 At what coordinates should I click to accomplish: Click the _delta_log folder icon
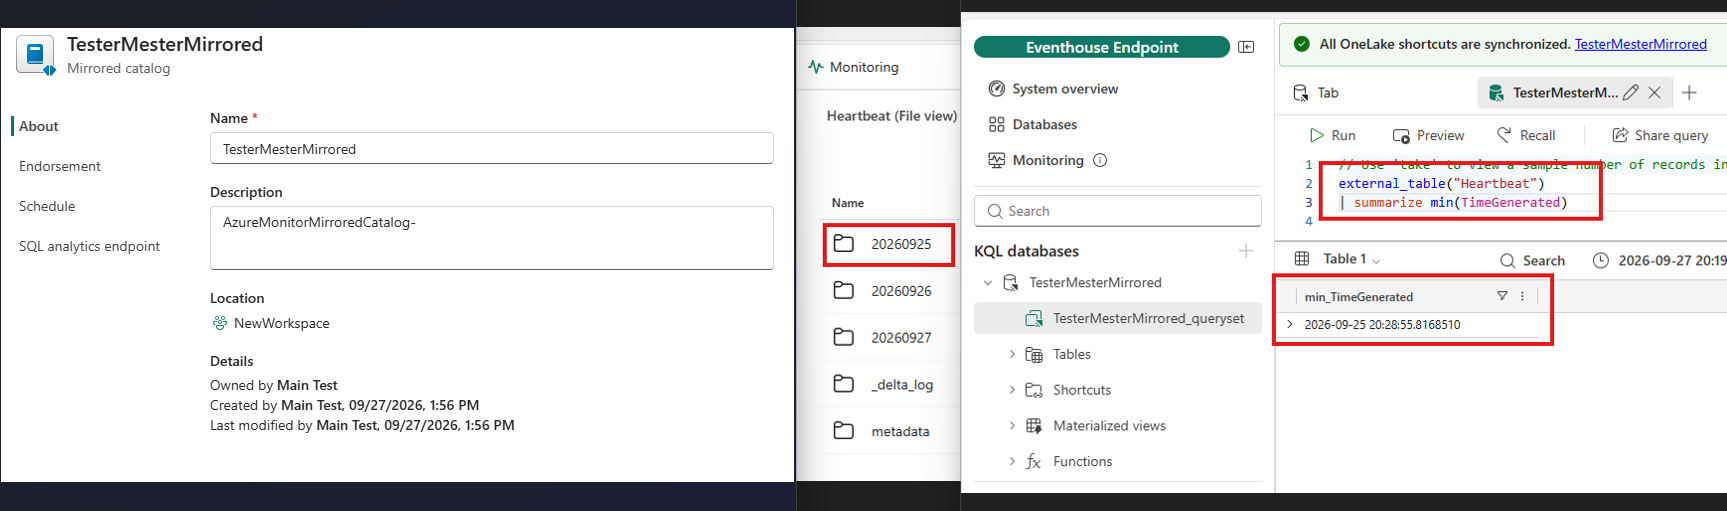point(844,384)
